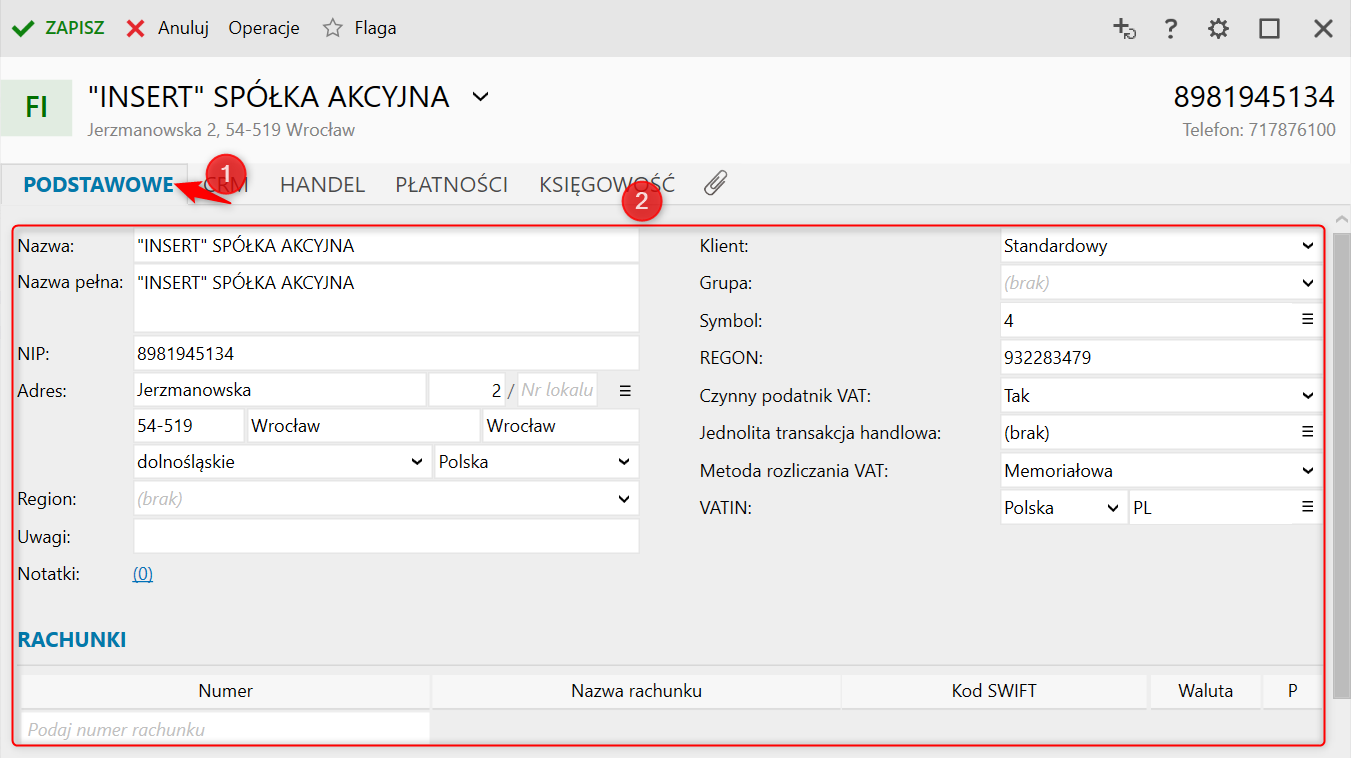Open help with the question mark icon
This screenshot has width=1351, height=758.
[x=1171, y=29]
